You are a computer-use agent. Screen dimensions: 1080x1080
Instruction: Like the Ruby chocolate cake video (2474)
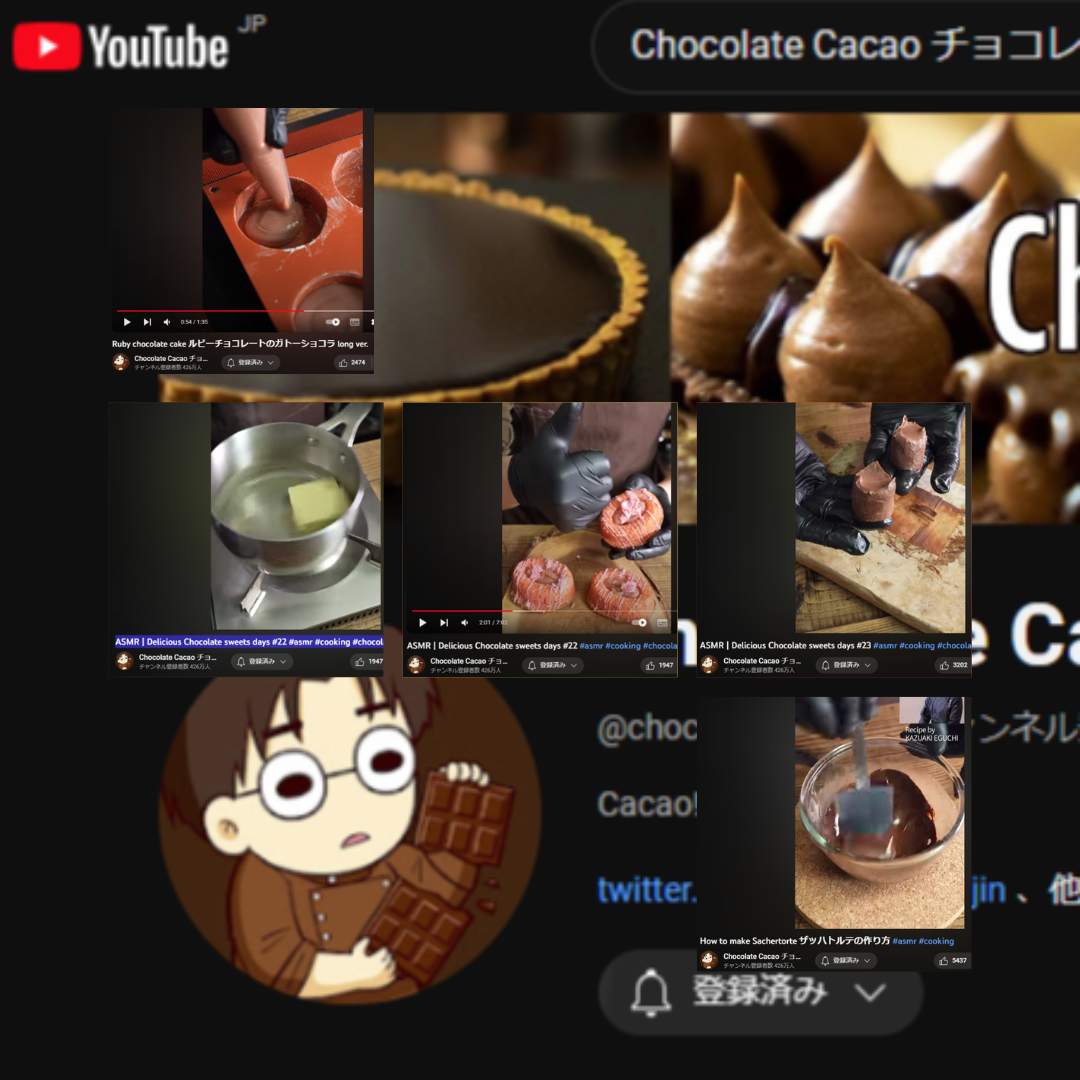[x=353, y=362]
